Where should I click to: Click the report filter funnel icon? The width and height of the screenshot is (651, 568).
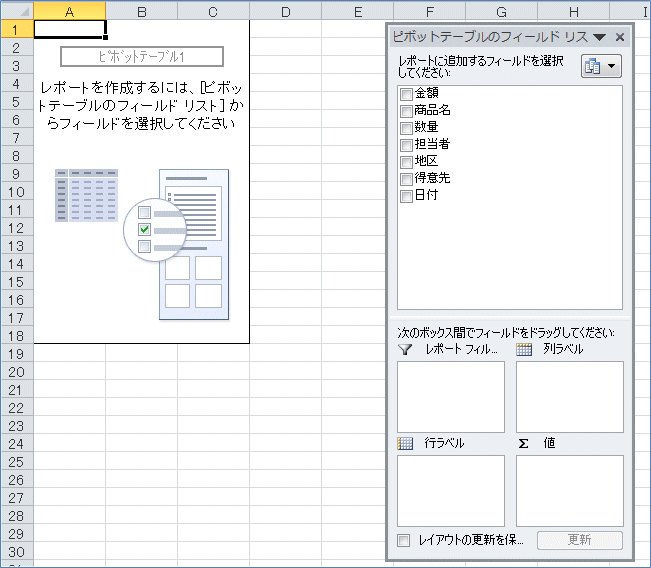pyautogui.click(x=405, y=350)
